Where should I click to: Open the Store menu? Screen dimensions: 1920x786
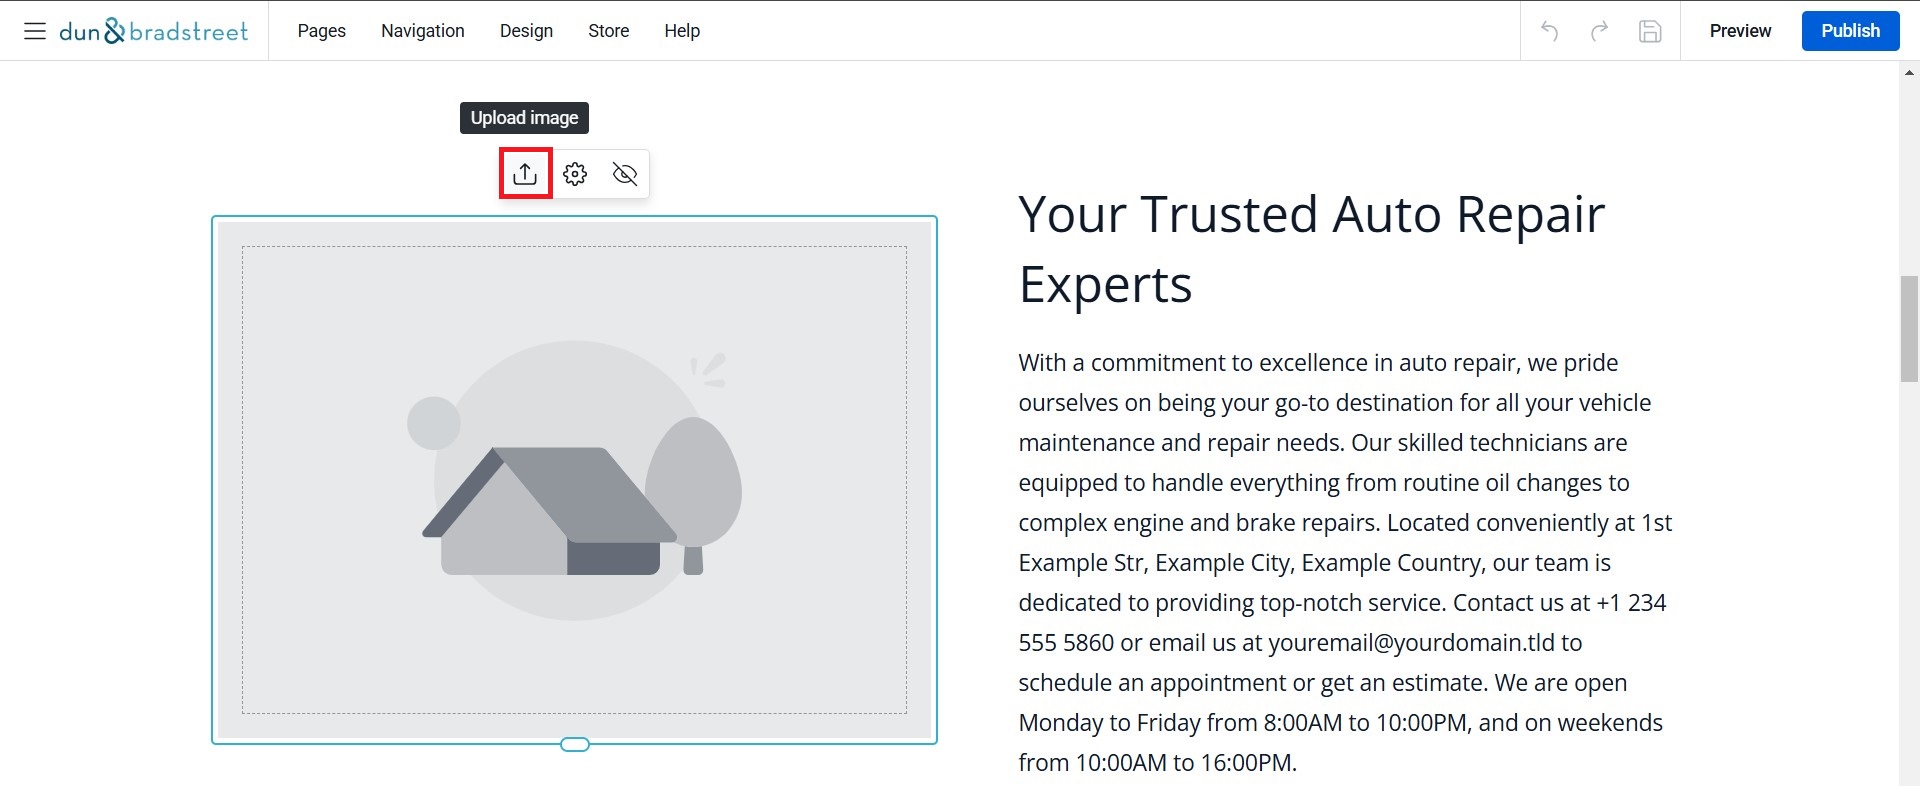(x=608, y=31)
